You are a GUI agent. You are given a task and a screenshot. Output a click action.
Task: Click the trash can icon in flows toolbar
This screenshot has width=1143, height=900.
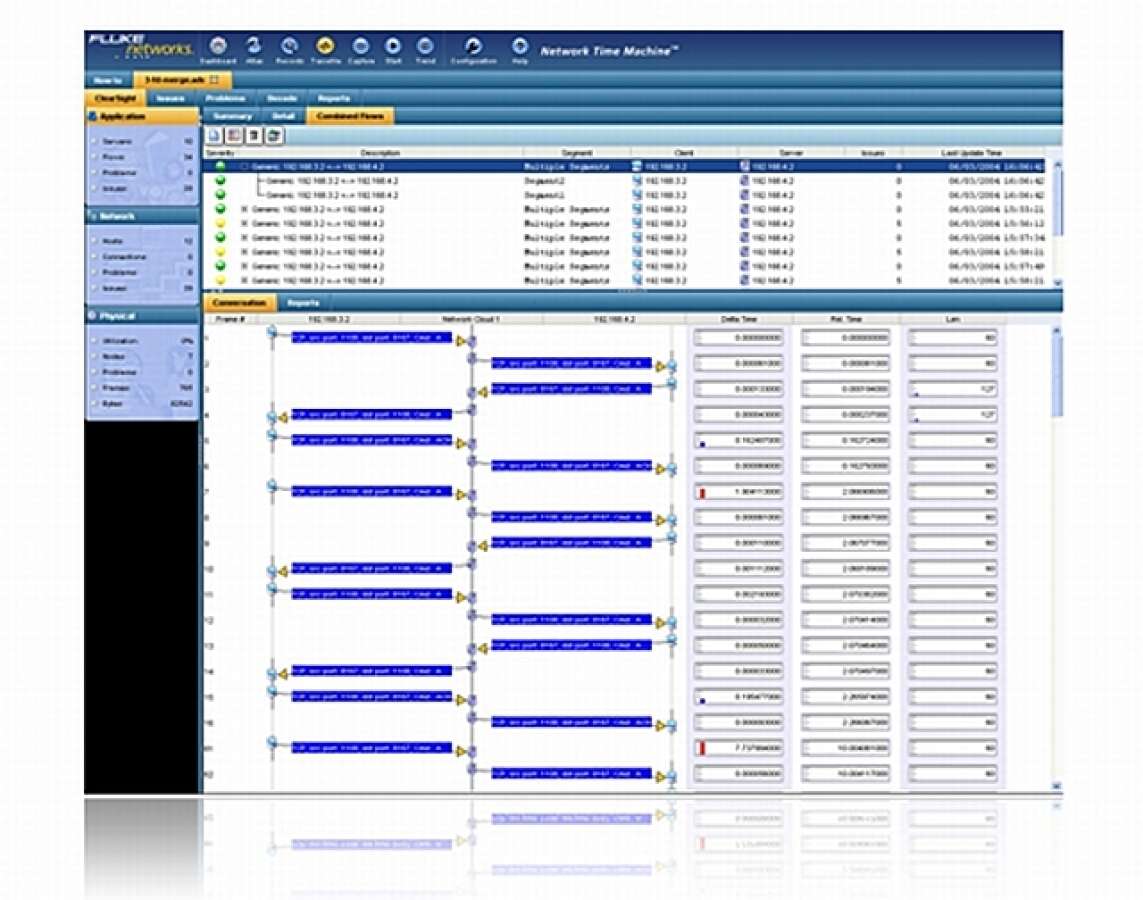click(254, 136)
